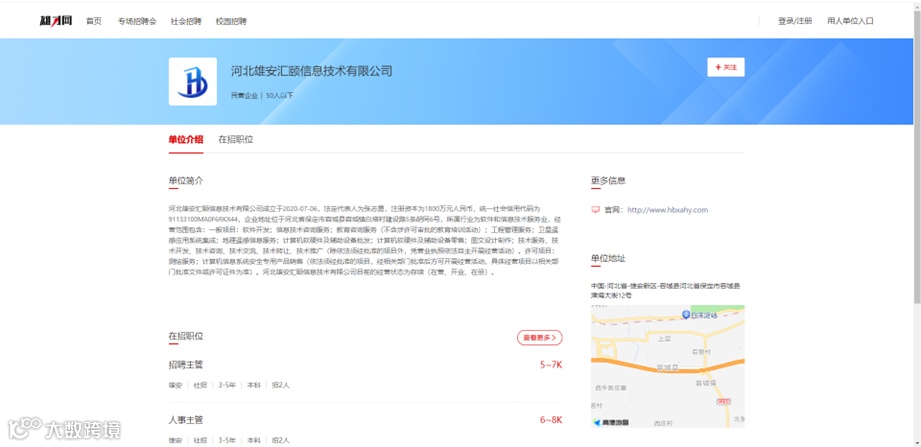Click the company name 河北雄安汇颐信息技术有限公司
Image resolution: width=921 pixels, height=447 pixels.
click(x=311, y=71)
